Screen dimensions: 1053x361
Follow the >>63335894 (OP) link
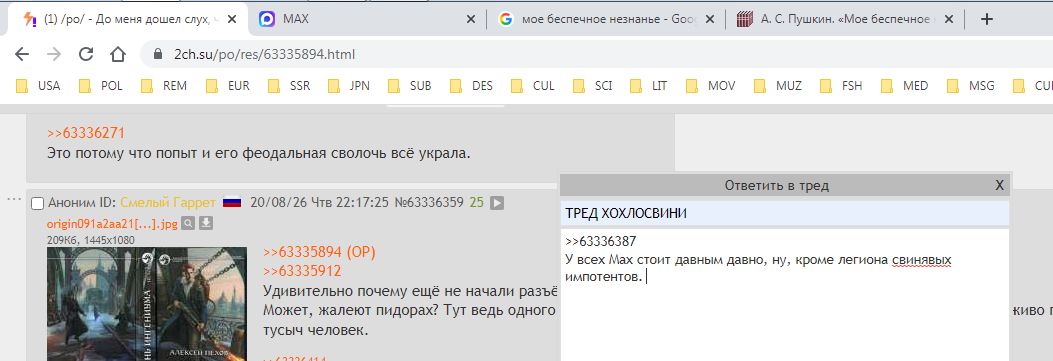tap(320, 252)
